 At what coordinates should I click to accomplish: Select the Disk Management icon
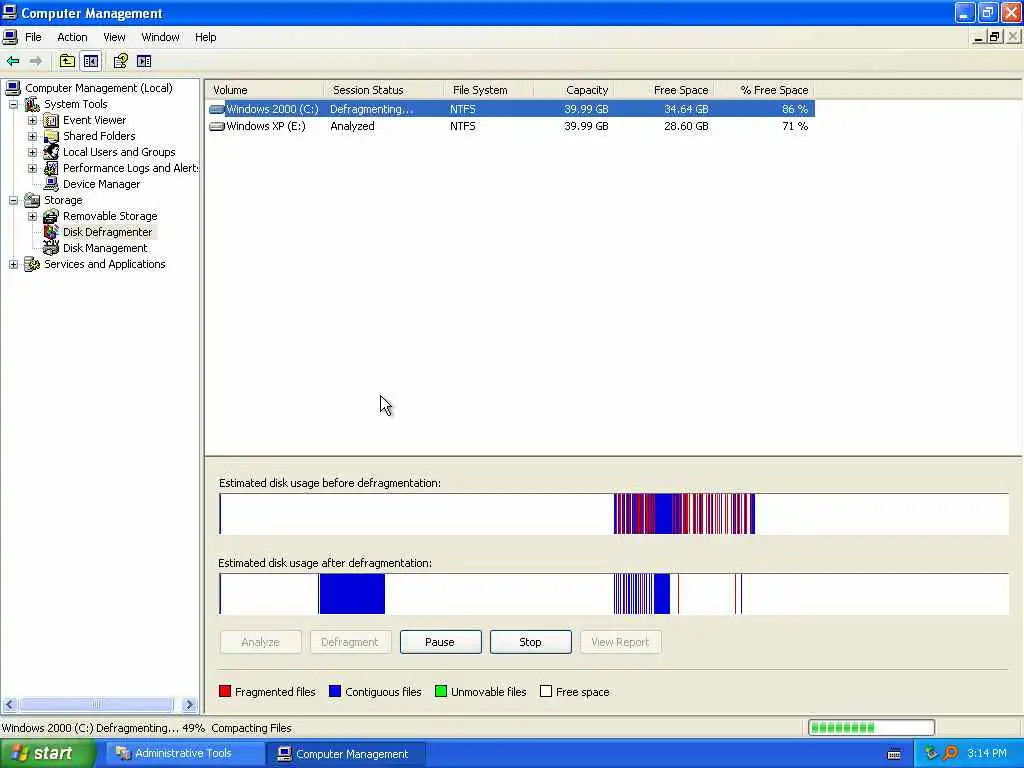click(x=51, y=248)
